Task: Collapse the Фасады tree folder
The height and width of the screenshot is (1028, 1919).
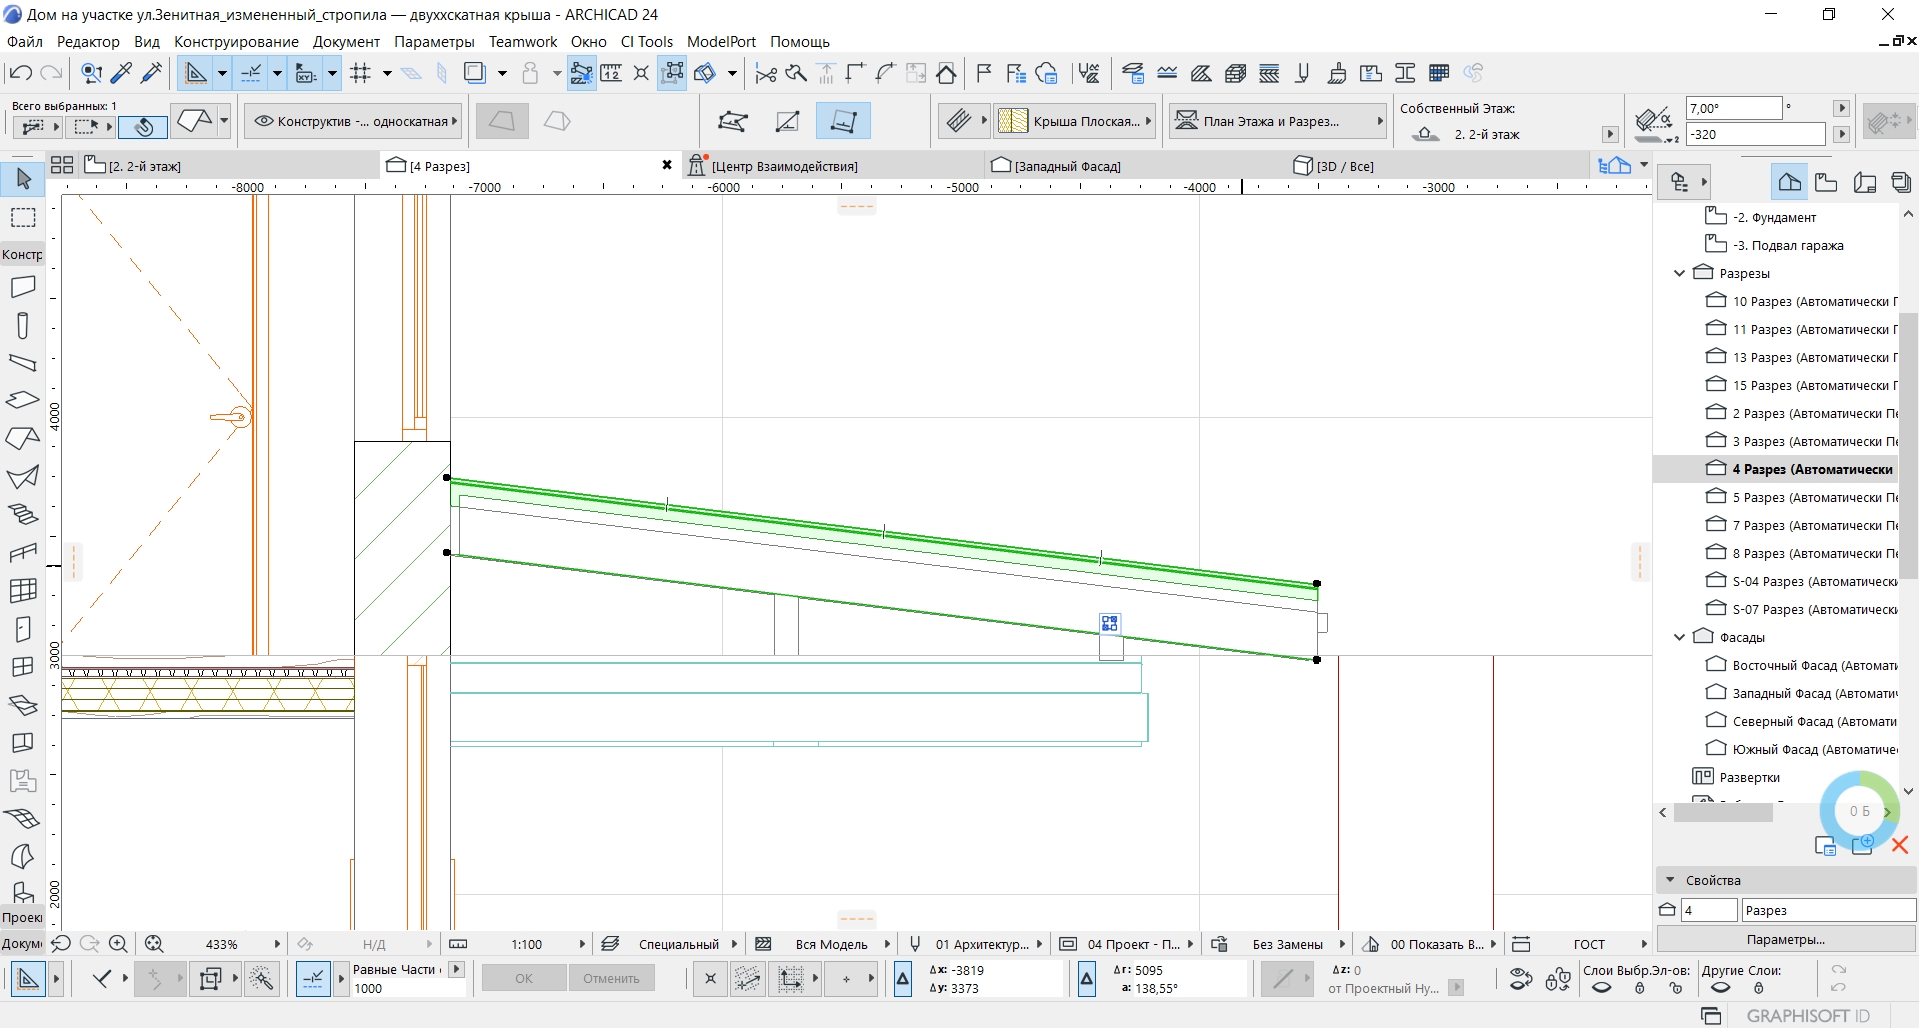Action: [1680, 637]
